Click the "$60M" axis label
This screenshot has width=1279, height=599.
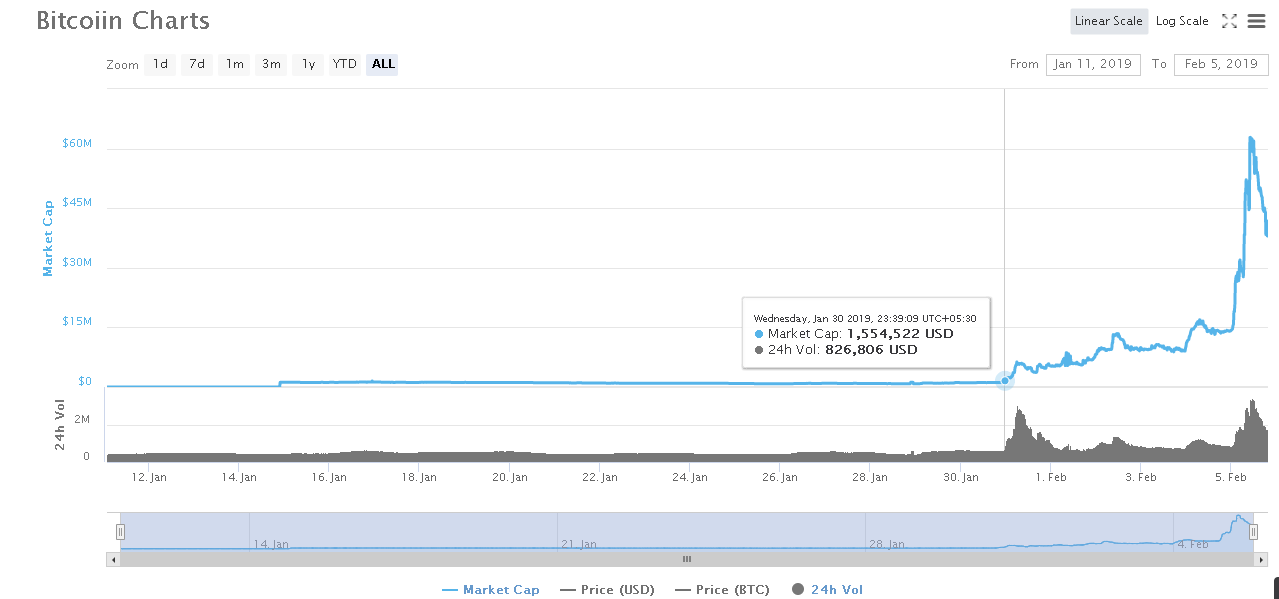click(x=77, y=144)
